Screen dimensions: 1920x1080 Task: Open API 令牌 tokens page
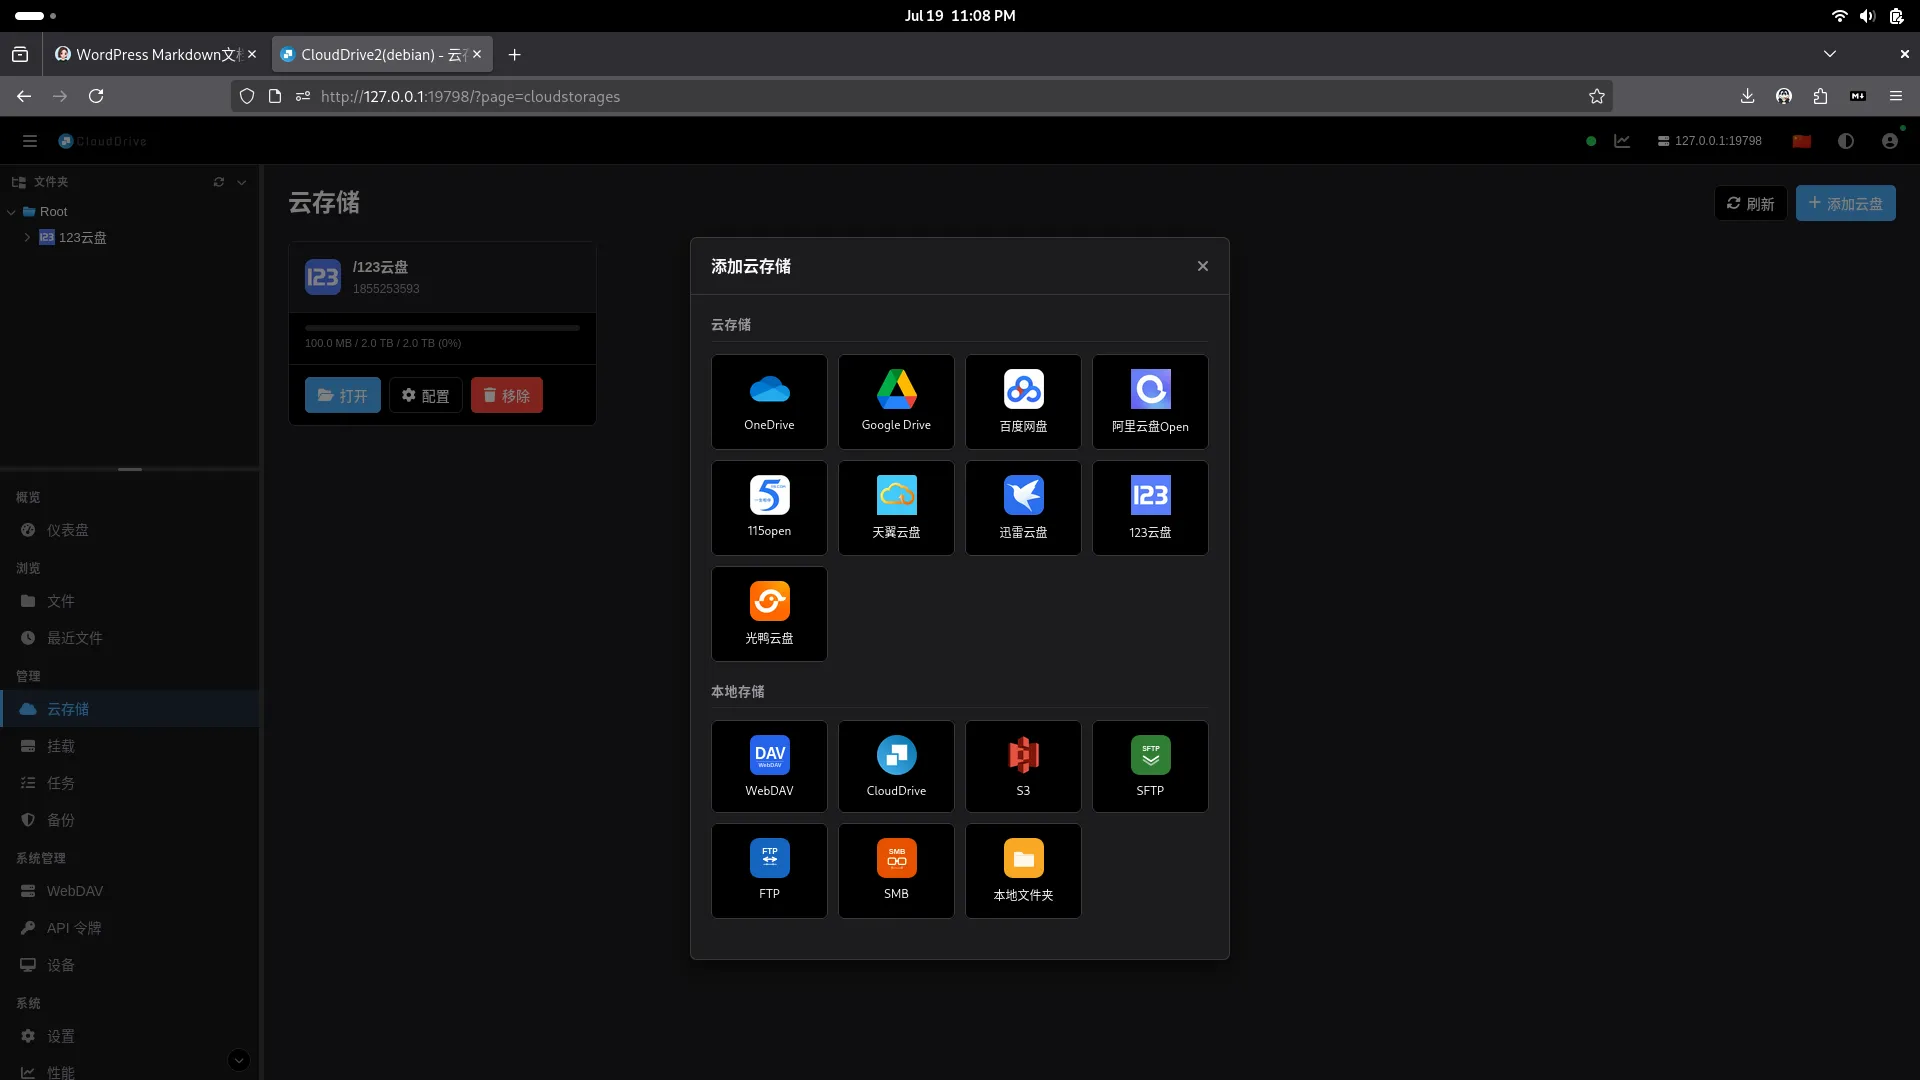(x=130, y=928)
